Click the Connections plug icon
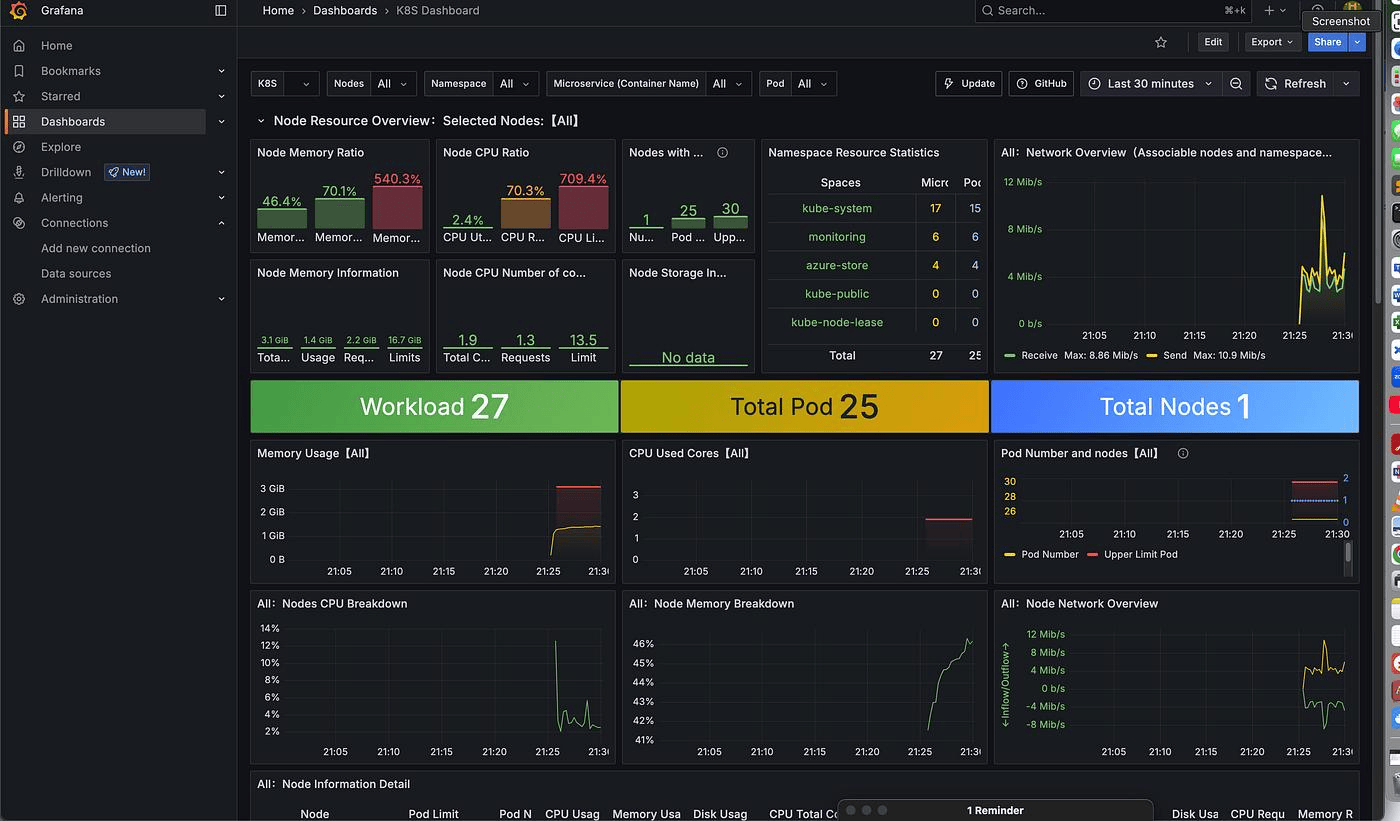 (19, 223)
